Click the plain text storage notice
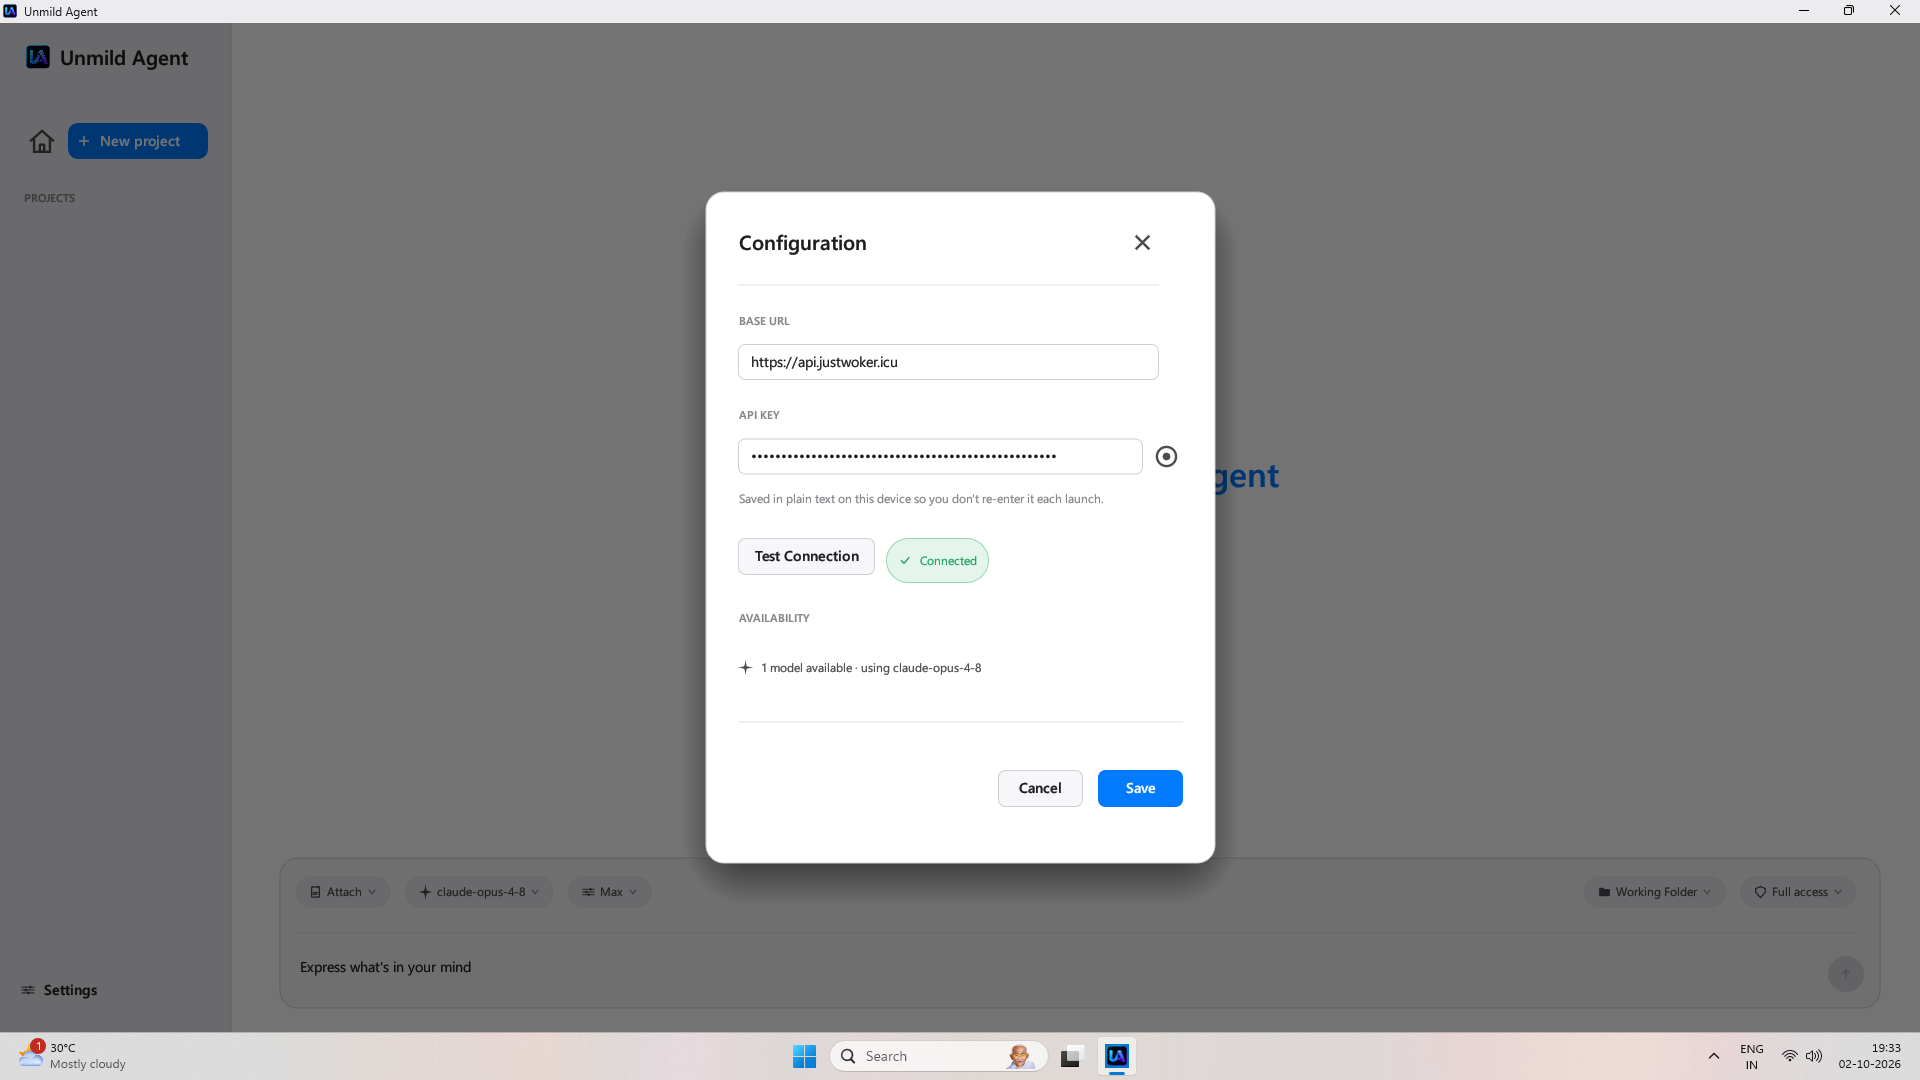The image size is (1920, 1080). pyautogui.click(x=921, y=499)
